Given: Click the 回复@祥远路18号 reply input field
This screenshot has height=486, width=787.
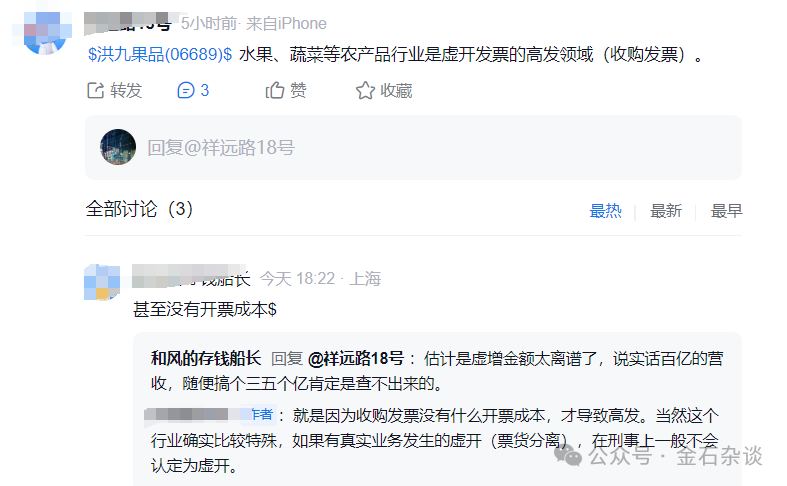Looking at the screenshot, I should click(413, 148).
